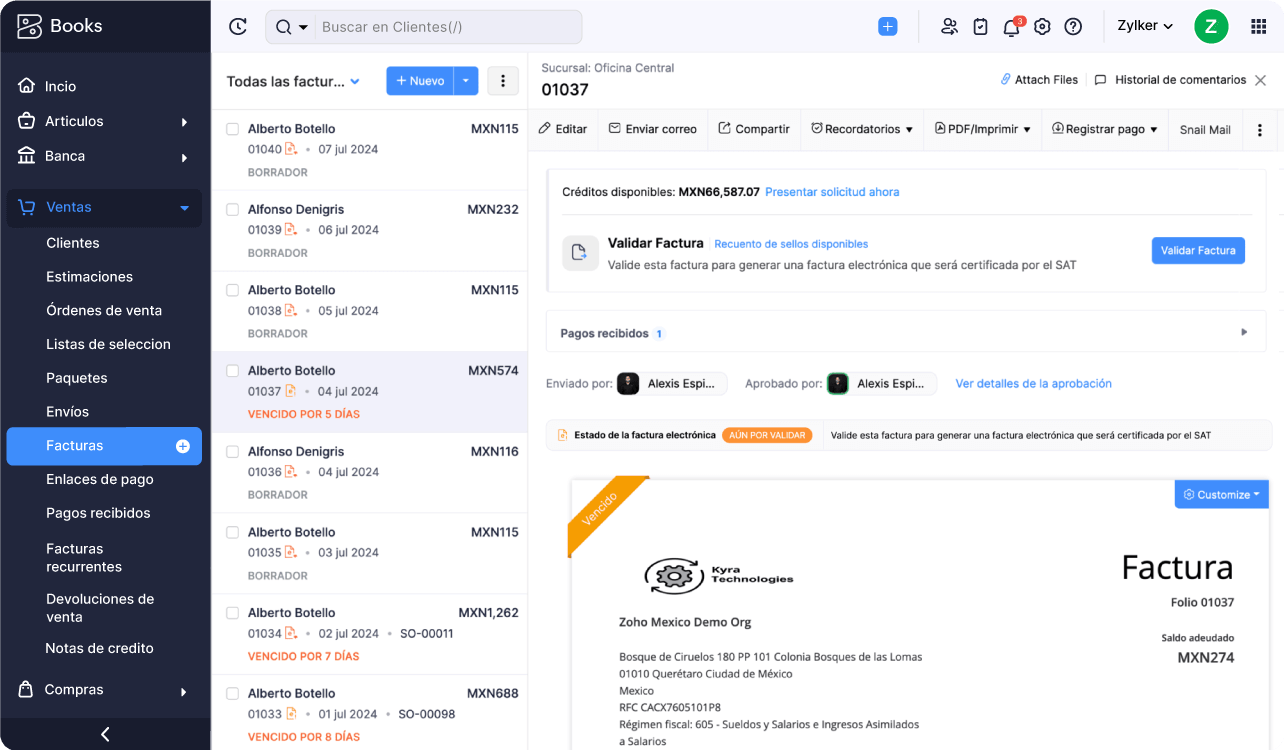Click the plus icon on Facturas
This screenshot has height=750, width=1284.
(183, 446)
